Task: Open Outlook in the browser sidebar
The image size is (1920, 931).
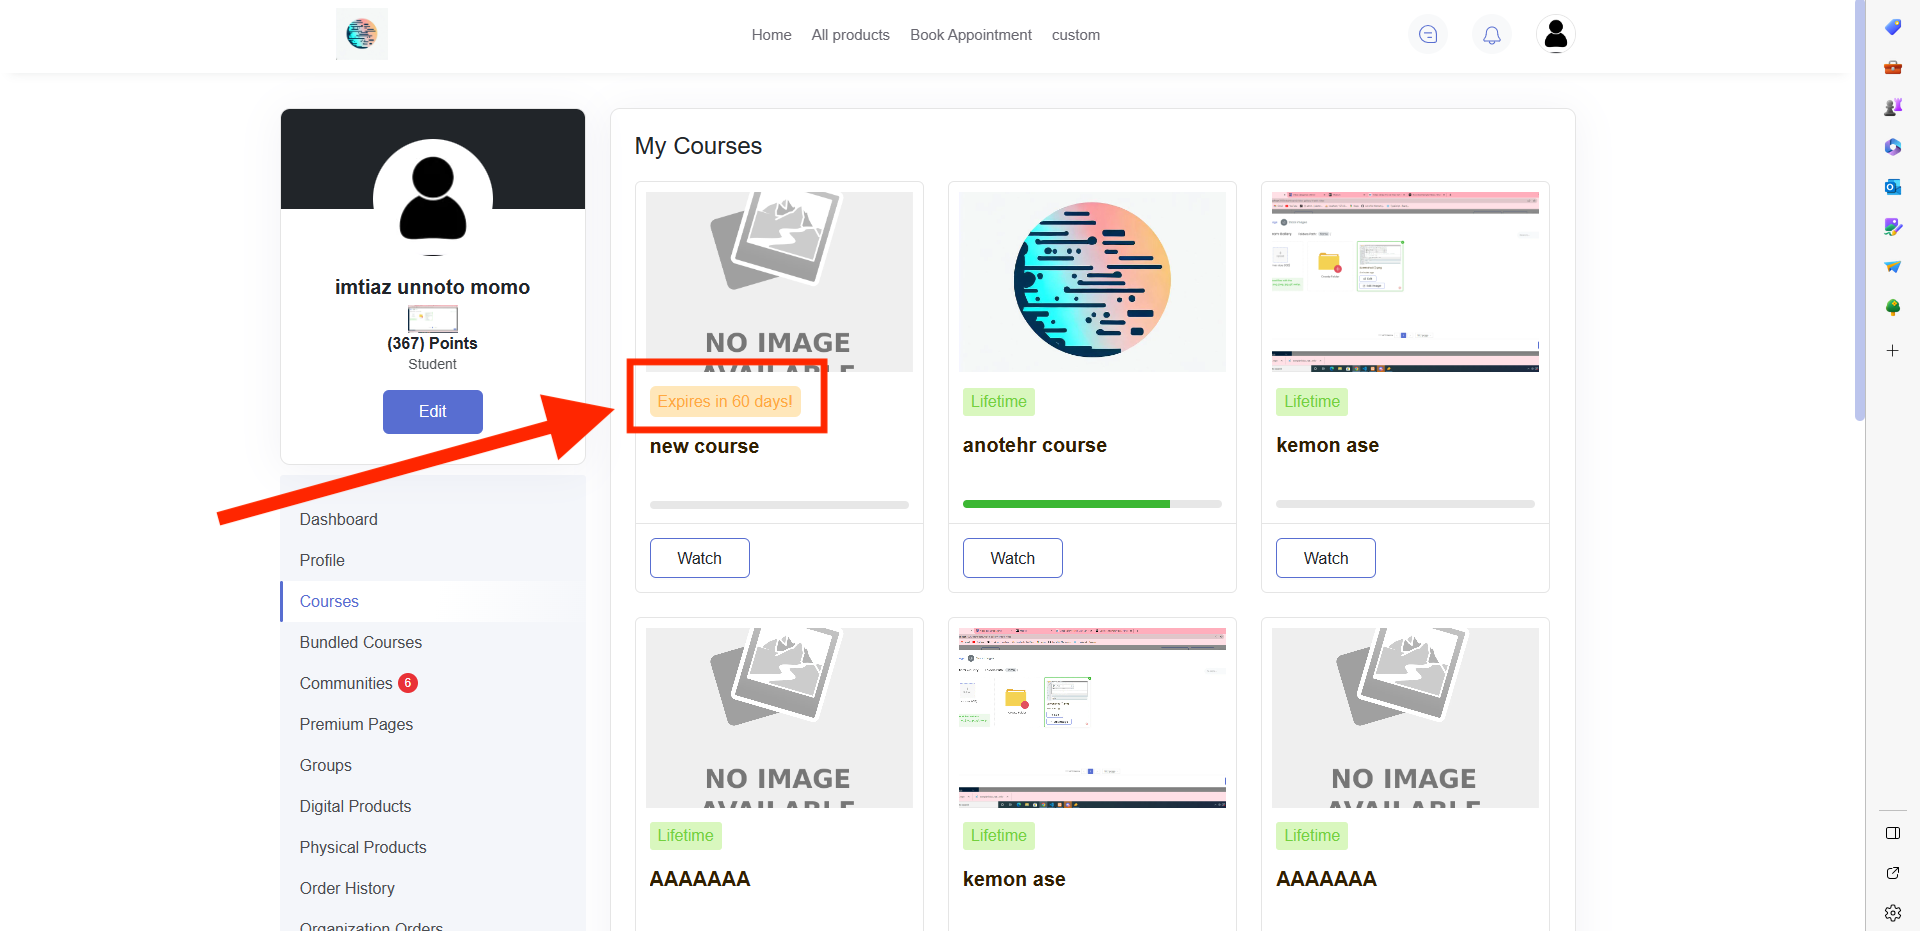Action: pyautogui.click(x=1892, y=187)
